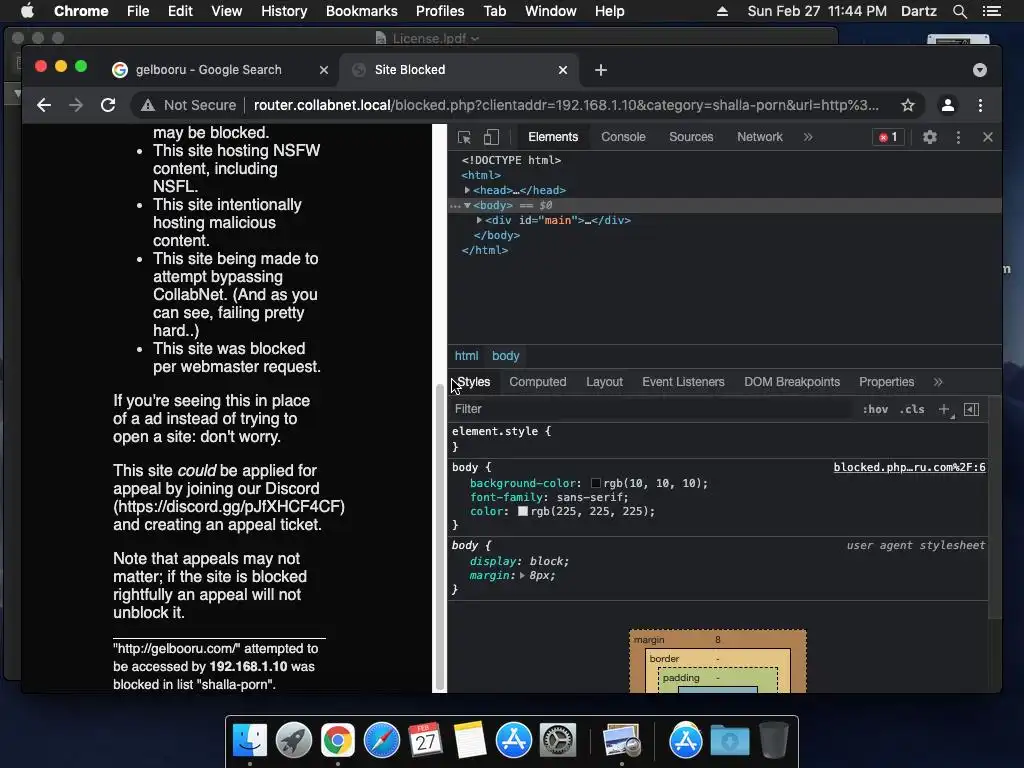The image size is (1024, 768).
Task: Open the Bookmarks menu in menu bar
Action: [x=362, y=11]
